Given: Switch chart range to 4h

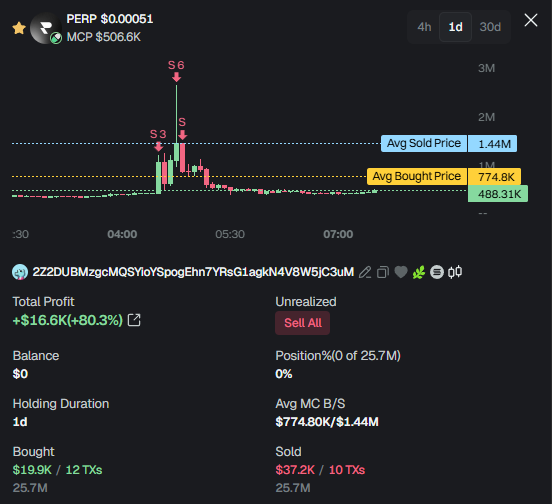Looking at the screenshot, I should [424, 27].
